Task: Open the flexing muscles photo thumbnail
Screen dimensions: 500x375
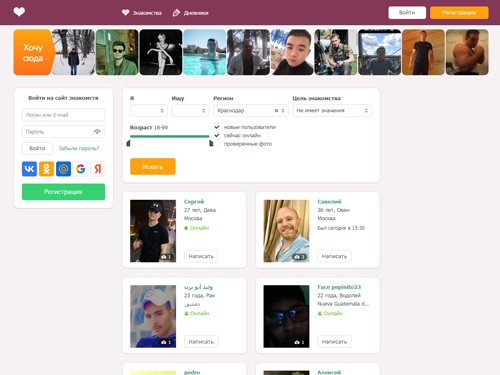Action: pos(467,52)
